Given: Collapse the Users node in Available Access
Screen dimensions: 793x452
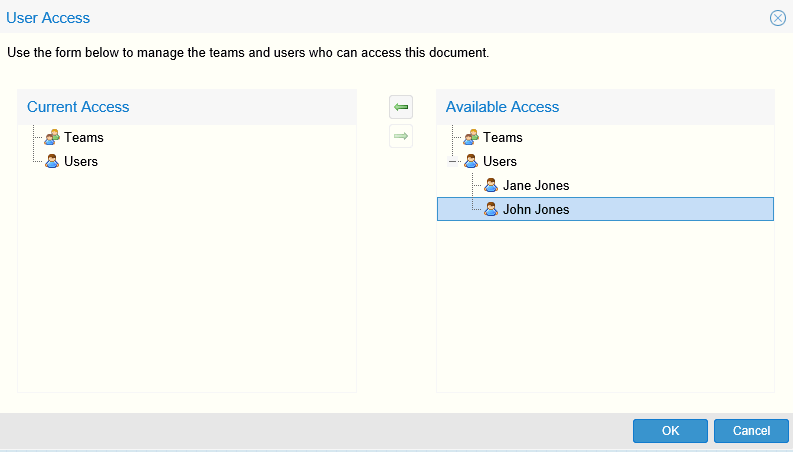Looking at the screenshot, I should [x=453, y=161].
